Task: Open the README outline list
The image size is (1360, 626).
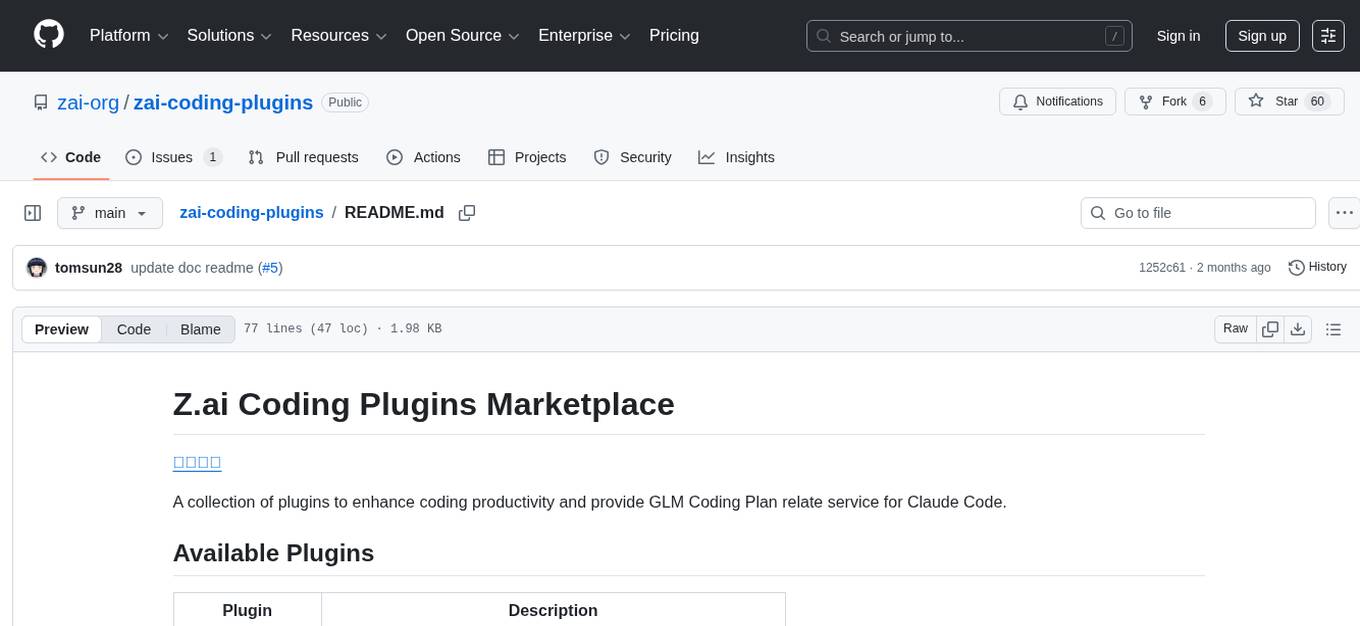Action: coord(1334,328)
